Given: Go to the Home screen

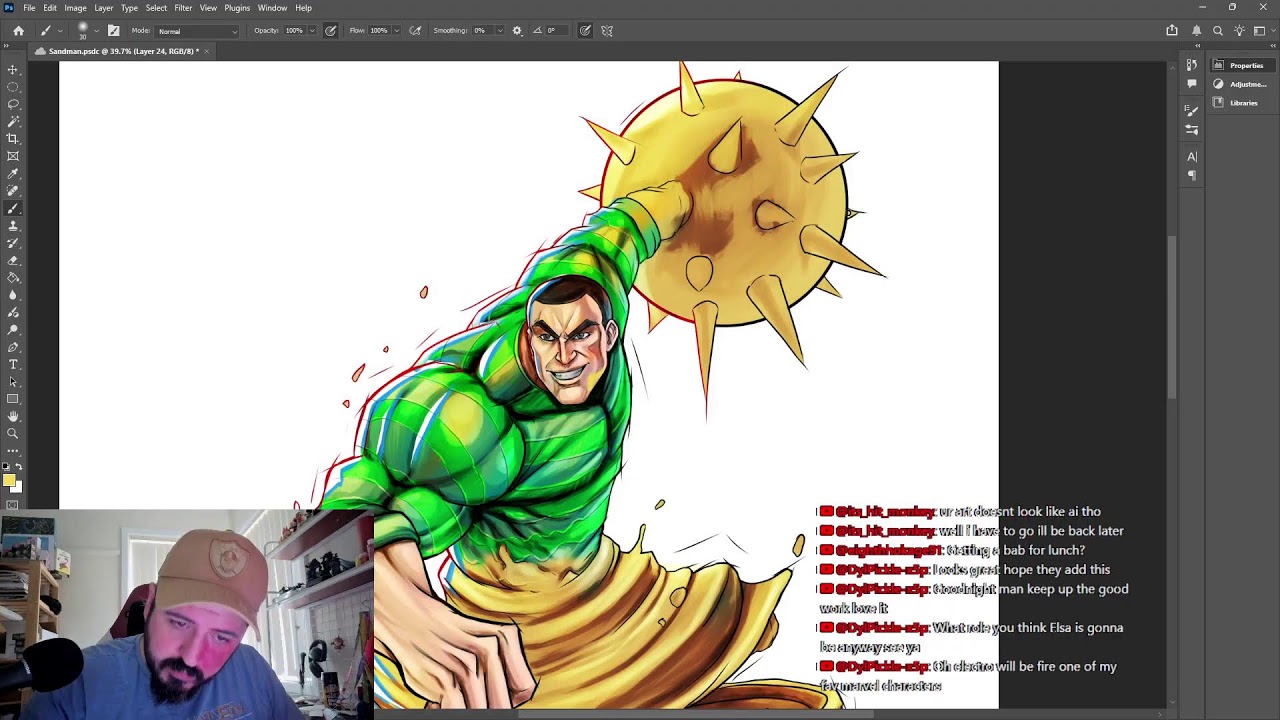Looking at the screenshot, I should pyautogui.click(x=18, y=31).
